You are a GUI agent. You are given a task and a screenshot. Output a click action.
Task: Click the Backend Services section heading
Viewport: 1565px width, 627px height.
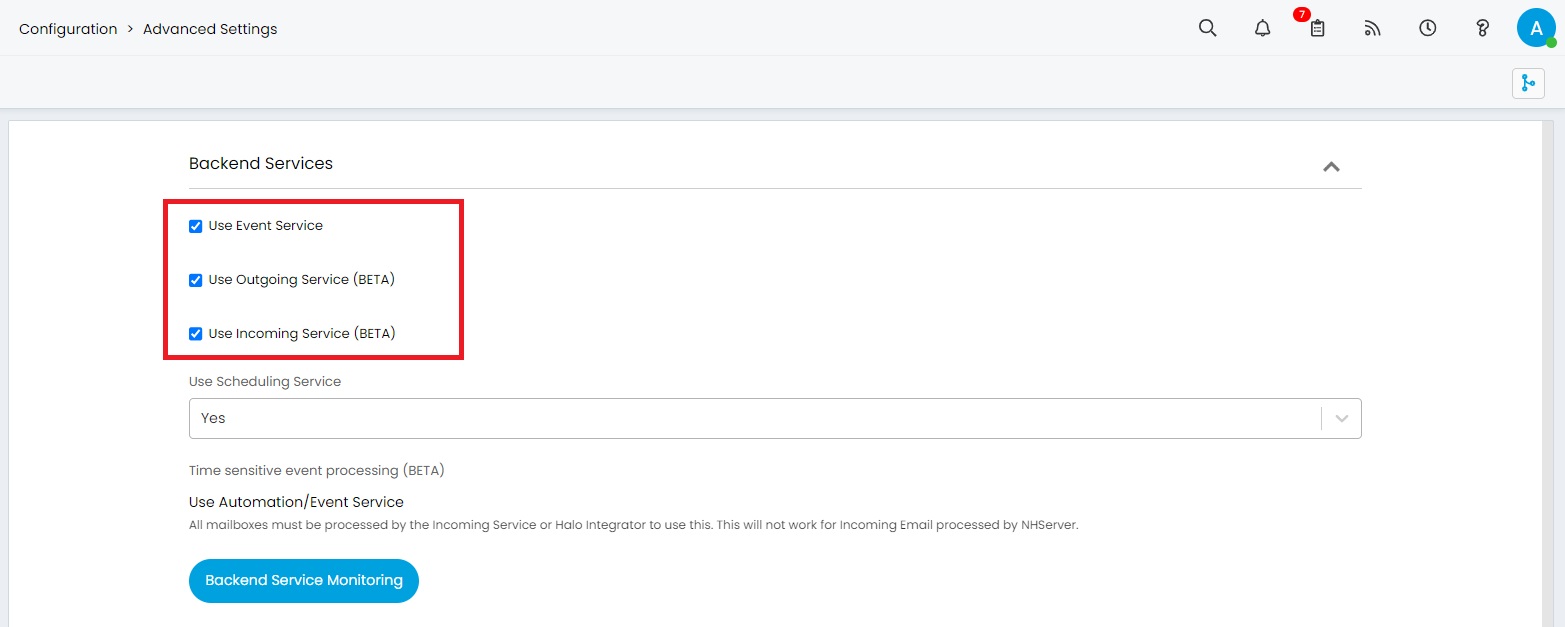[261, 163]
